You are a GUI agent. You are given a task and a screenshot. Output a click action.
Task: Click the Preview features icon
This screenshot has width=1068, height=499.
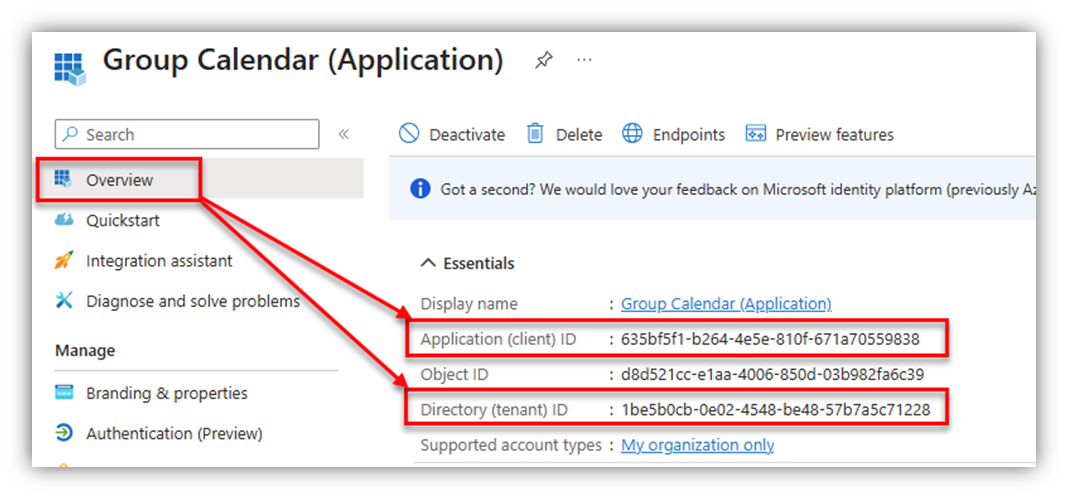click(x=756, y=133)
